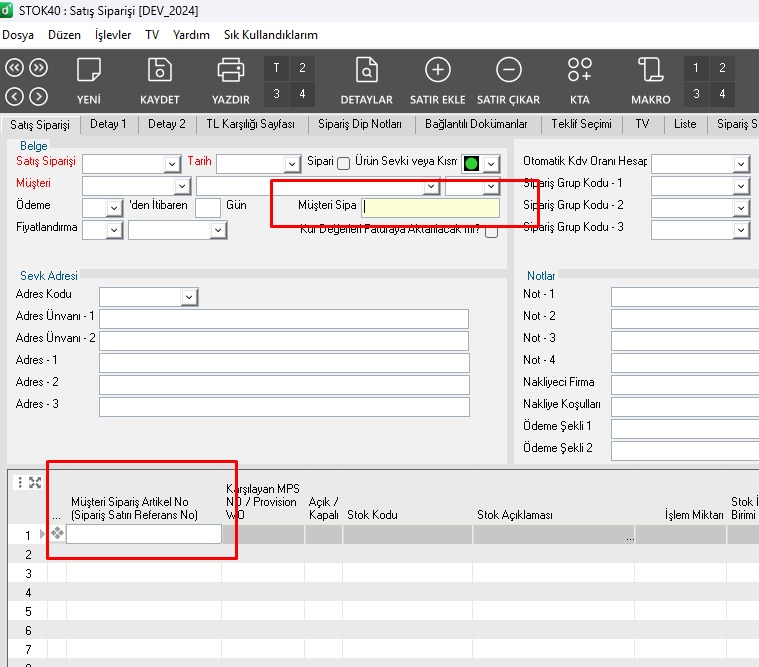The height and width of the screenshot is (667, 759).
Task: Expand the Müşteri dropdown
Action: pyautogui.click(x=181, y=186)
